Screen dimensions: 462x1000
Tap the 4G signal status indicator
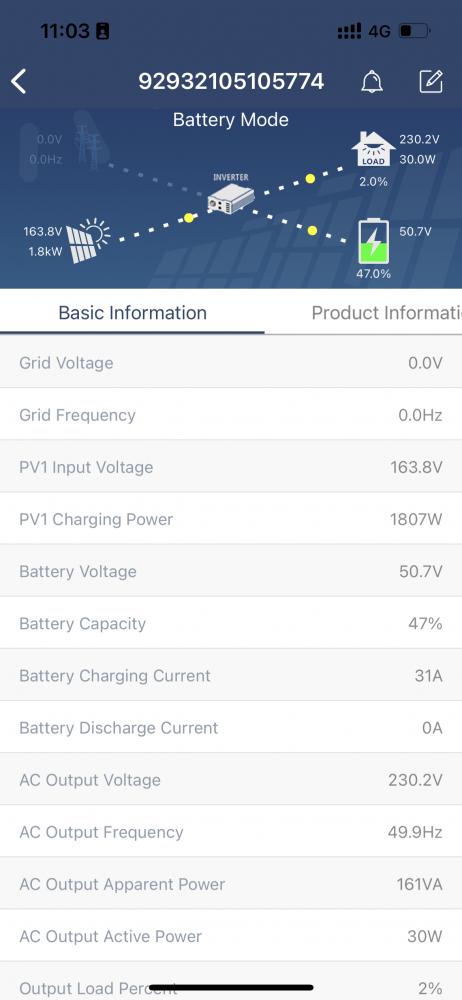[x=379, y=31]
